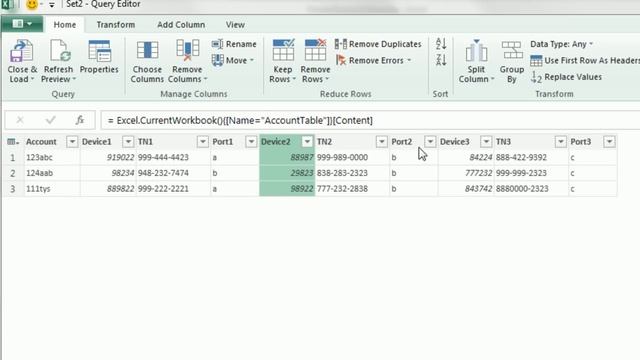Click Replace Values
Viewport: 640px width, 360px height.
click(566, 77)
